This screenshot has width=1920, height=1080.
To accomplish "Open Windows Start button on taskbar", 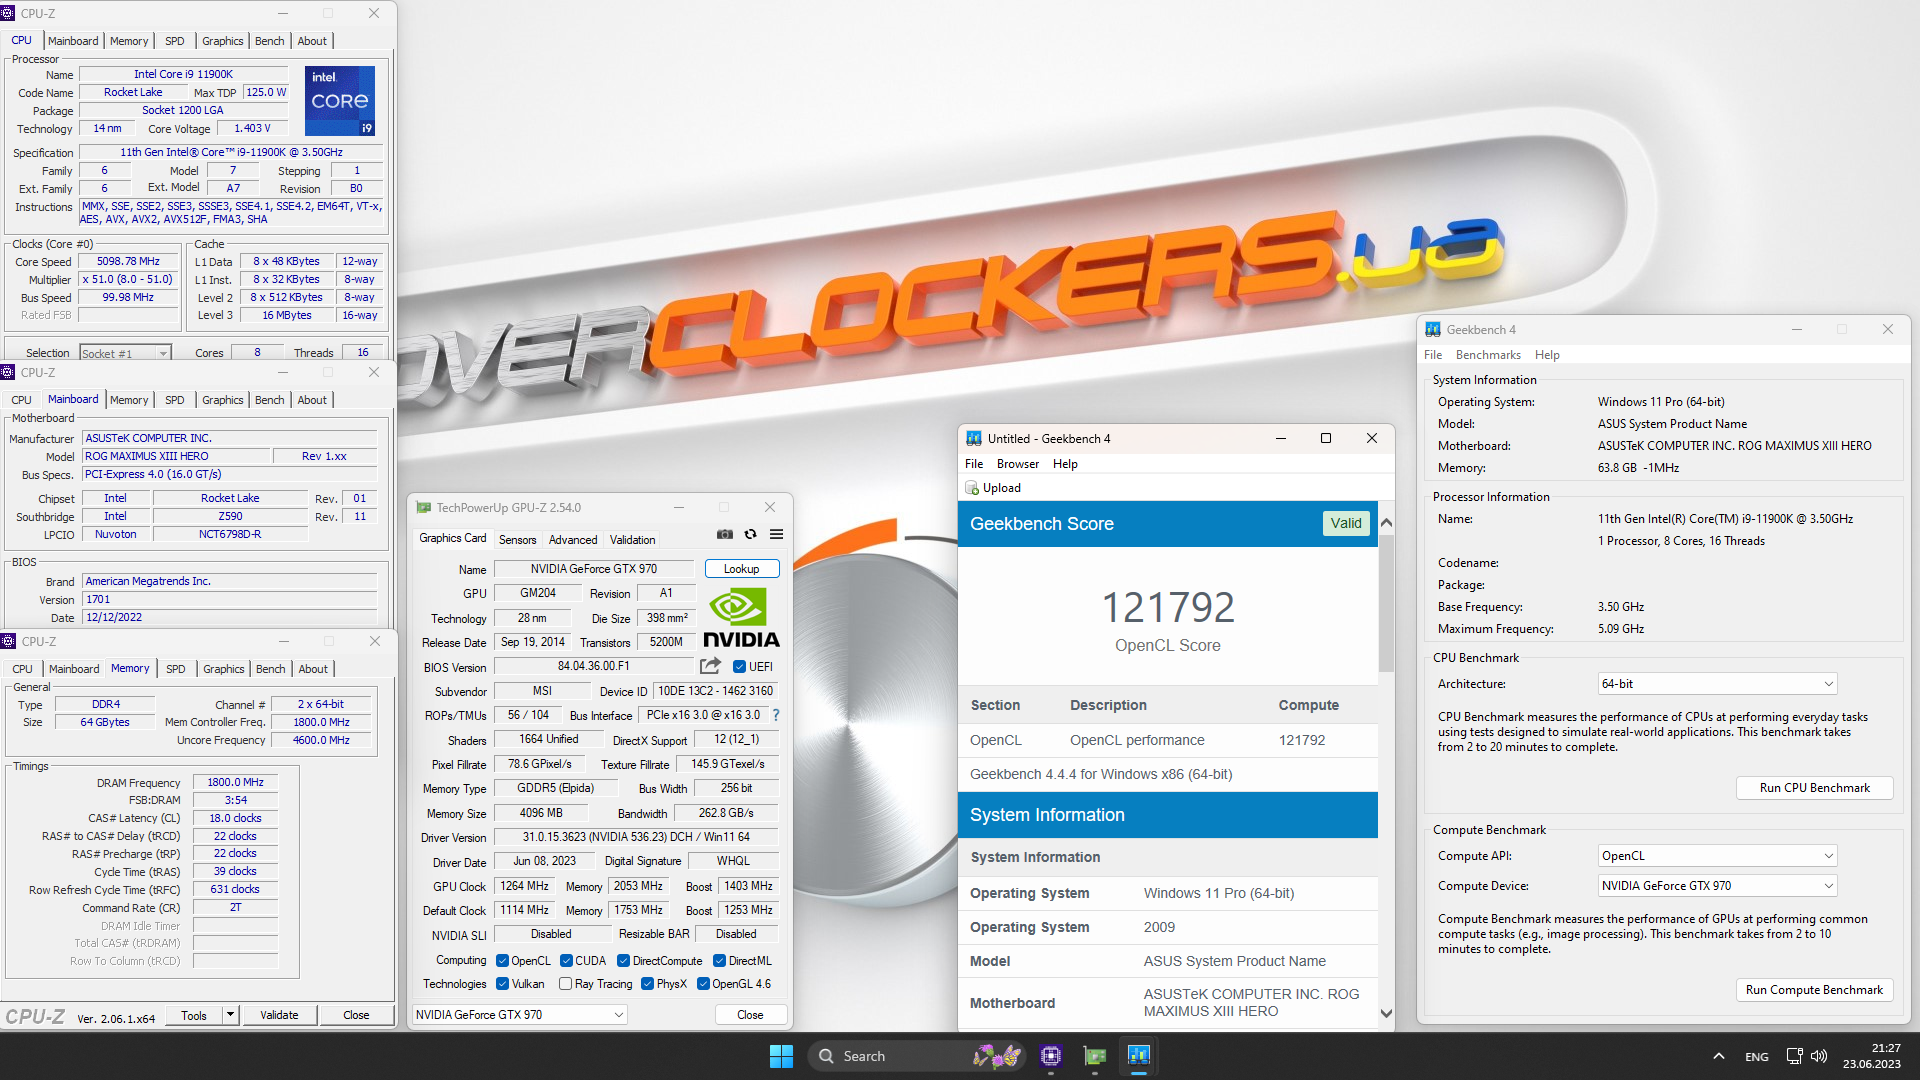I will tap(781, 1056).
